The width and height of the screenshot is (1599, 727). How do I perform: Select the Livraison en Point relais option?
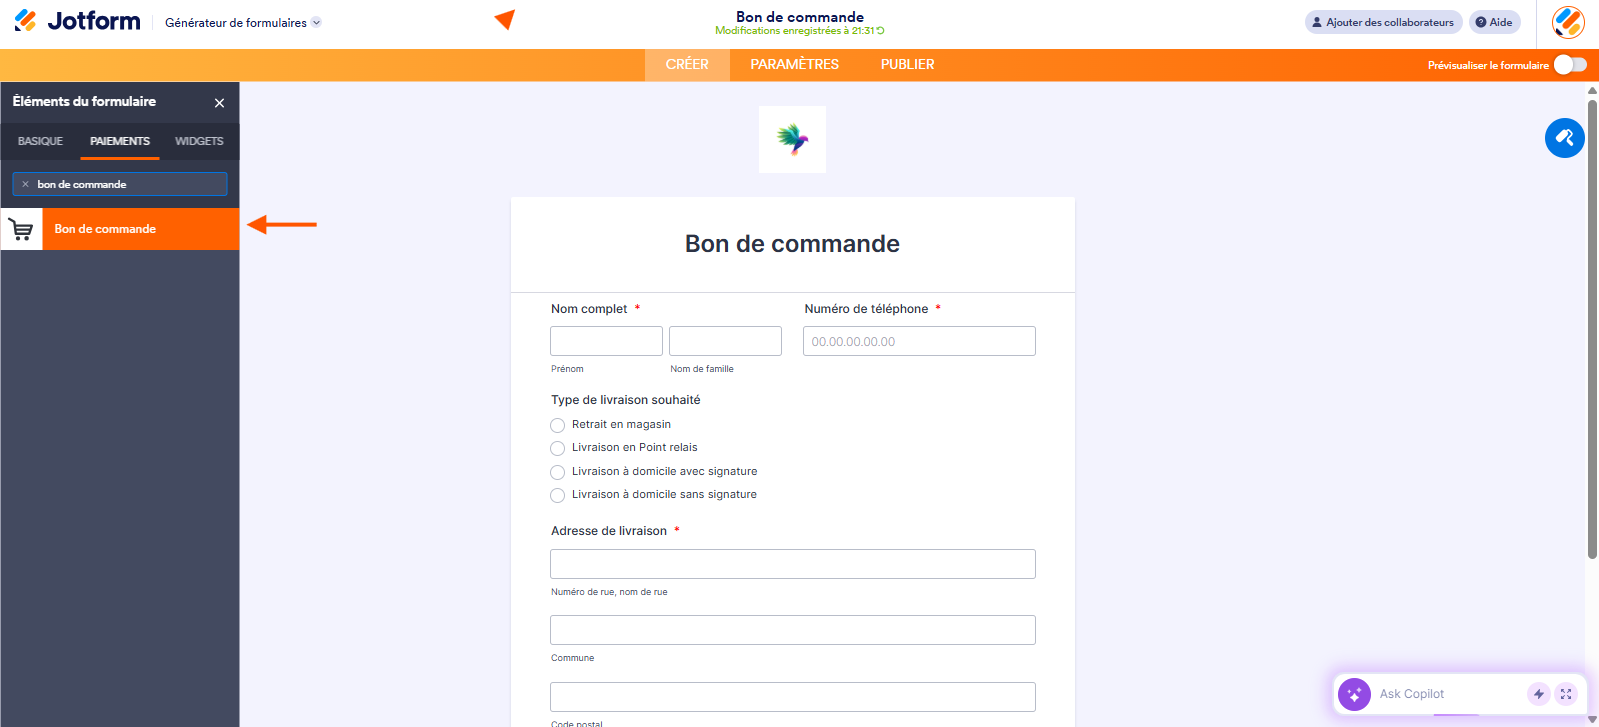pos(557,448)
